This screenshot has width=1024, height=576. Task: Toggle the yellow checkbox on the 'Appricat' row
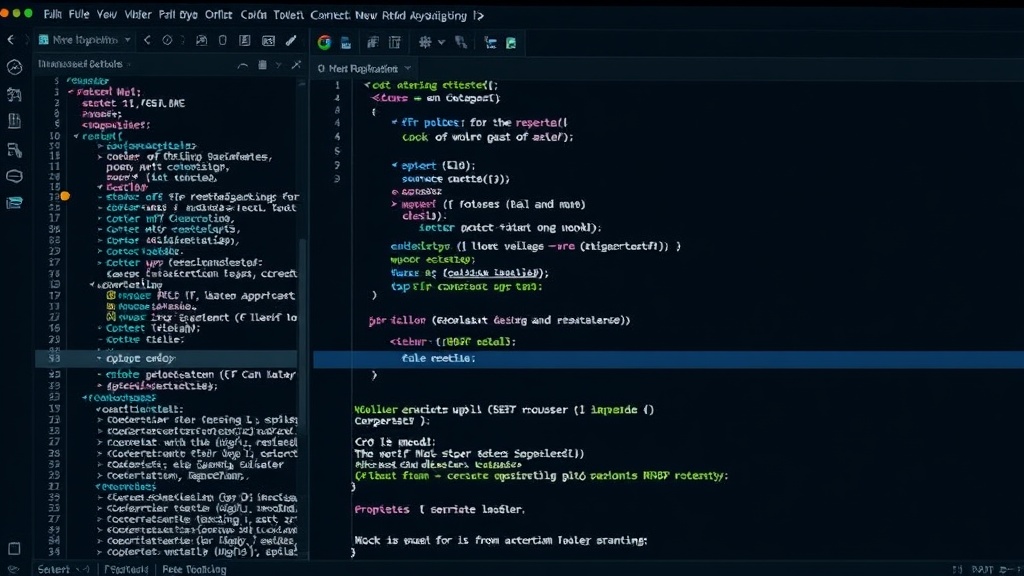coord(111,295)
